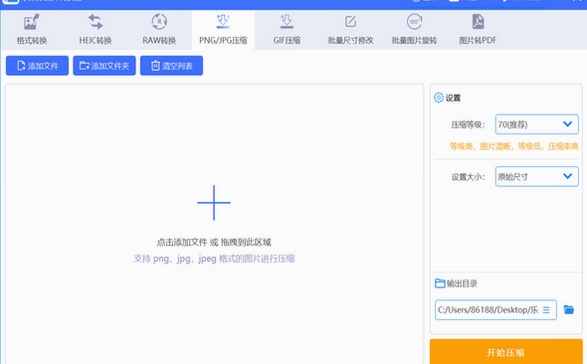Click the 输出目录 label text
The height and width of the screenshot is (364, 587).
462,283
